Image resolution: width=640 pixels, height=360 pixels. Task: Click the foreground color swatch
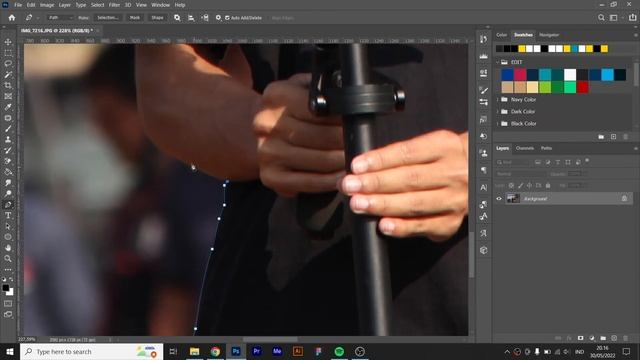pyautogui.click(x=6, y=288)
